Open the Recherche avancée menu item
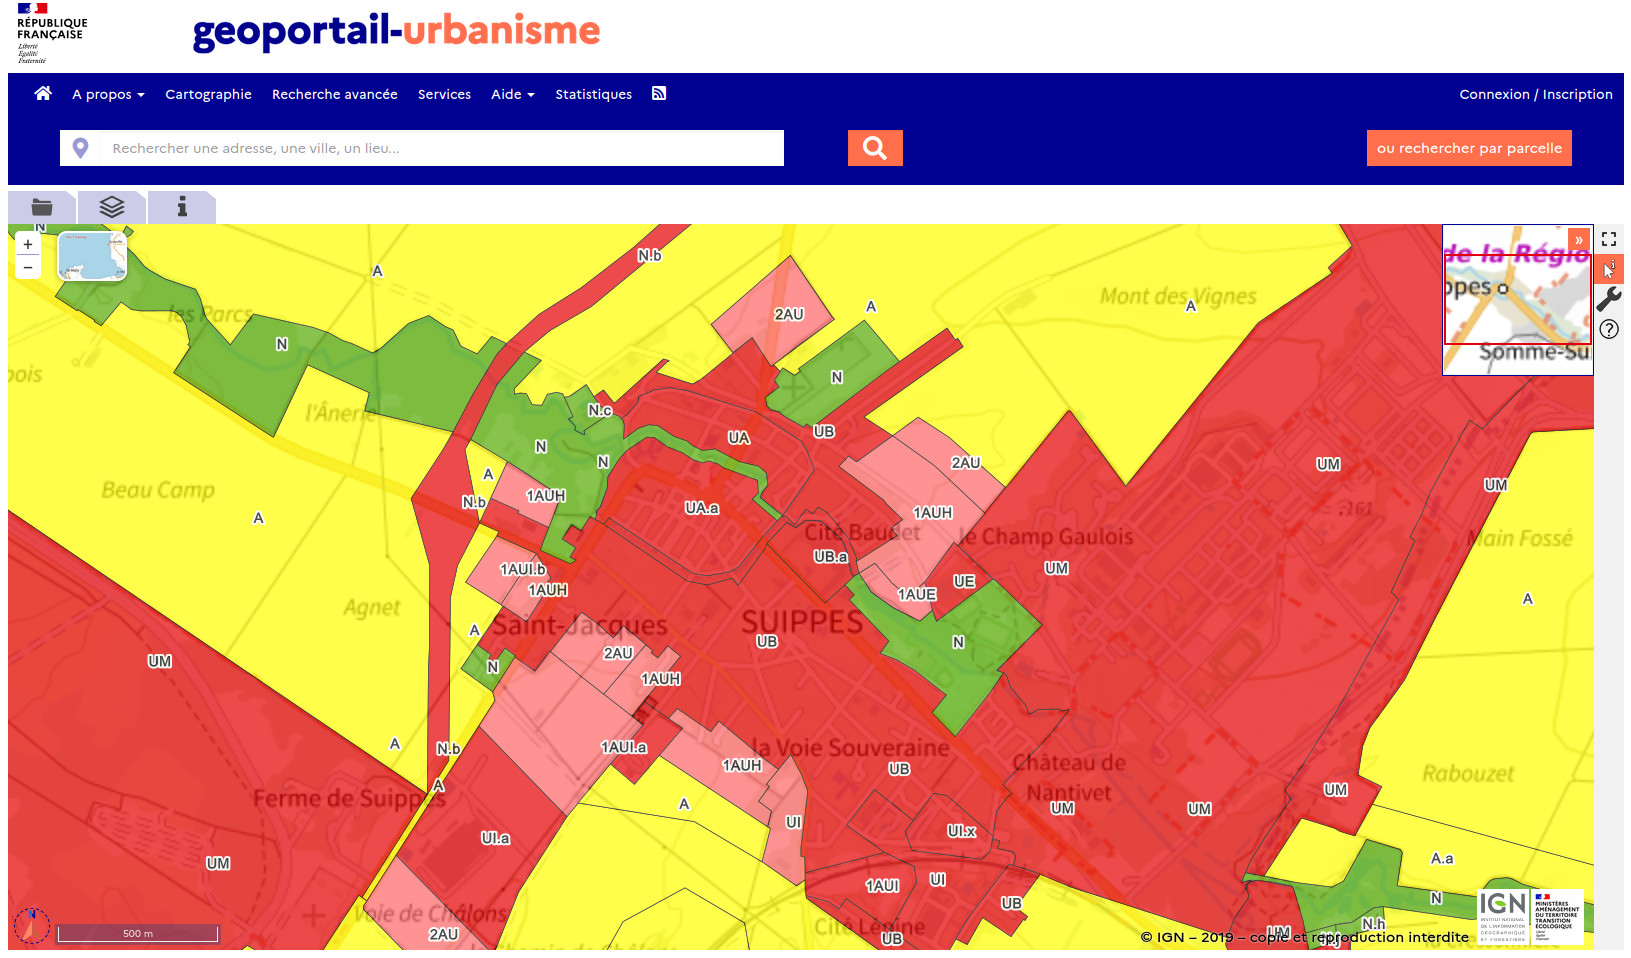Viewport: 1631px width, 958px height. pos(334,94)
